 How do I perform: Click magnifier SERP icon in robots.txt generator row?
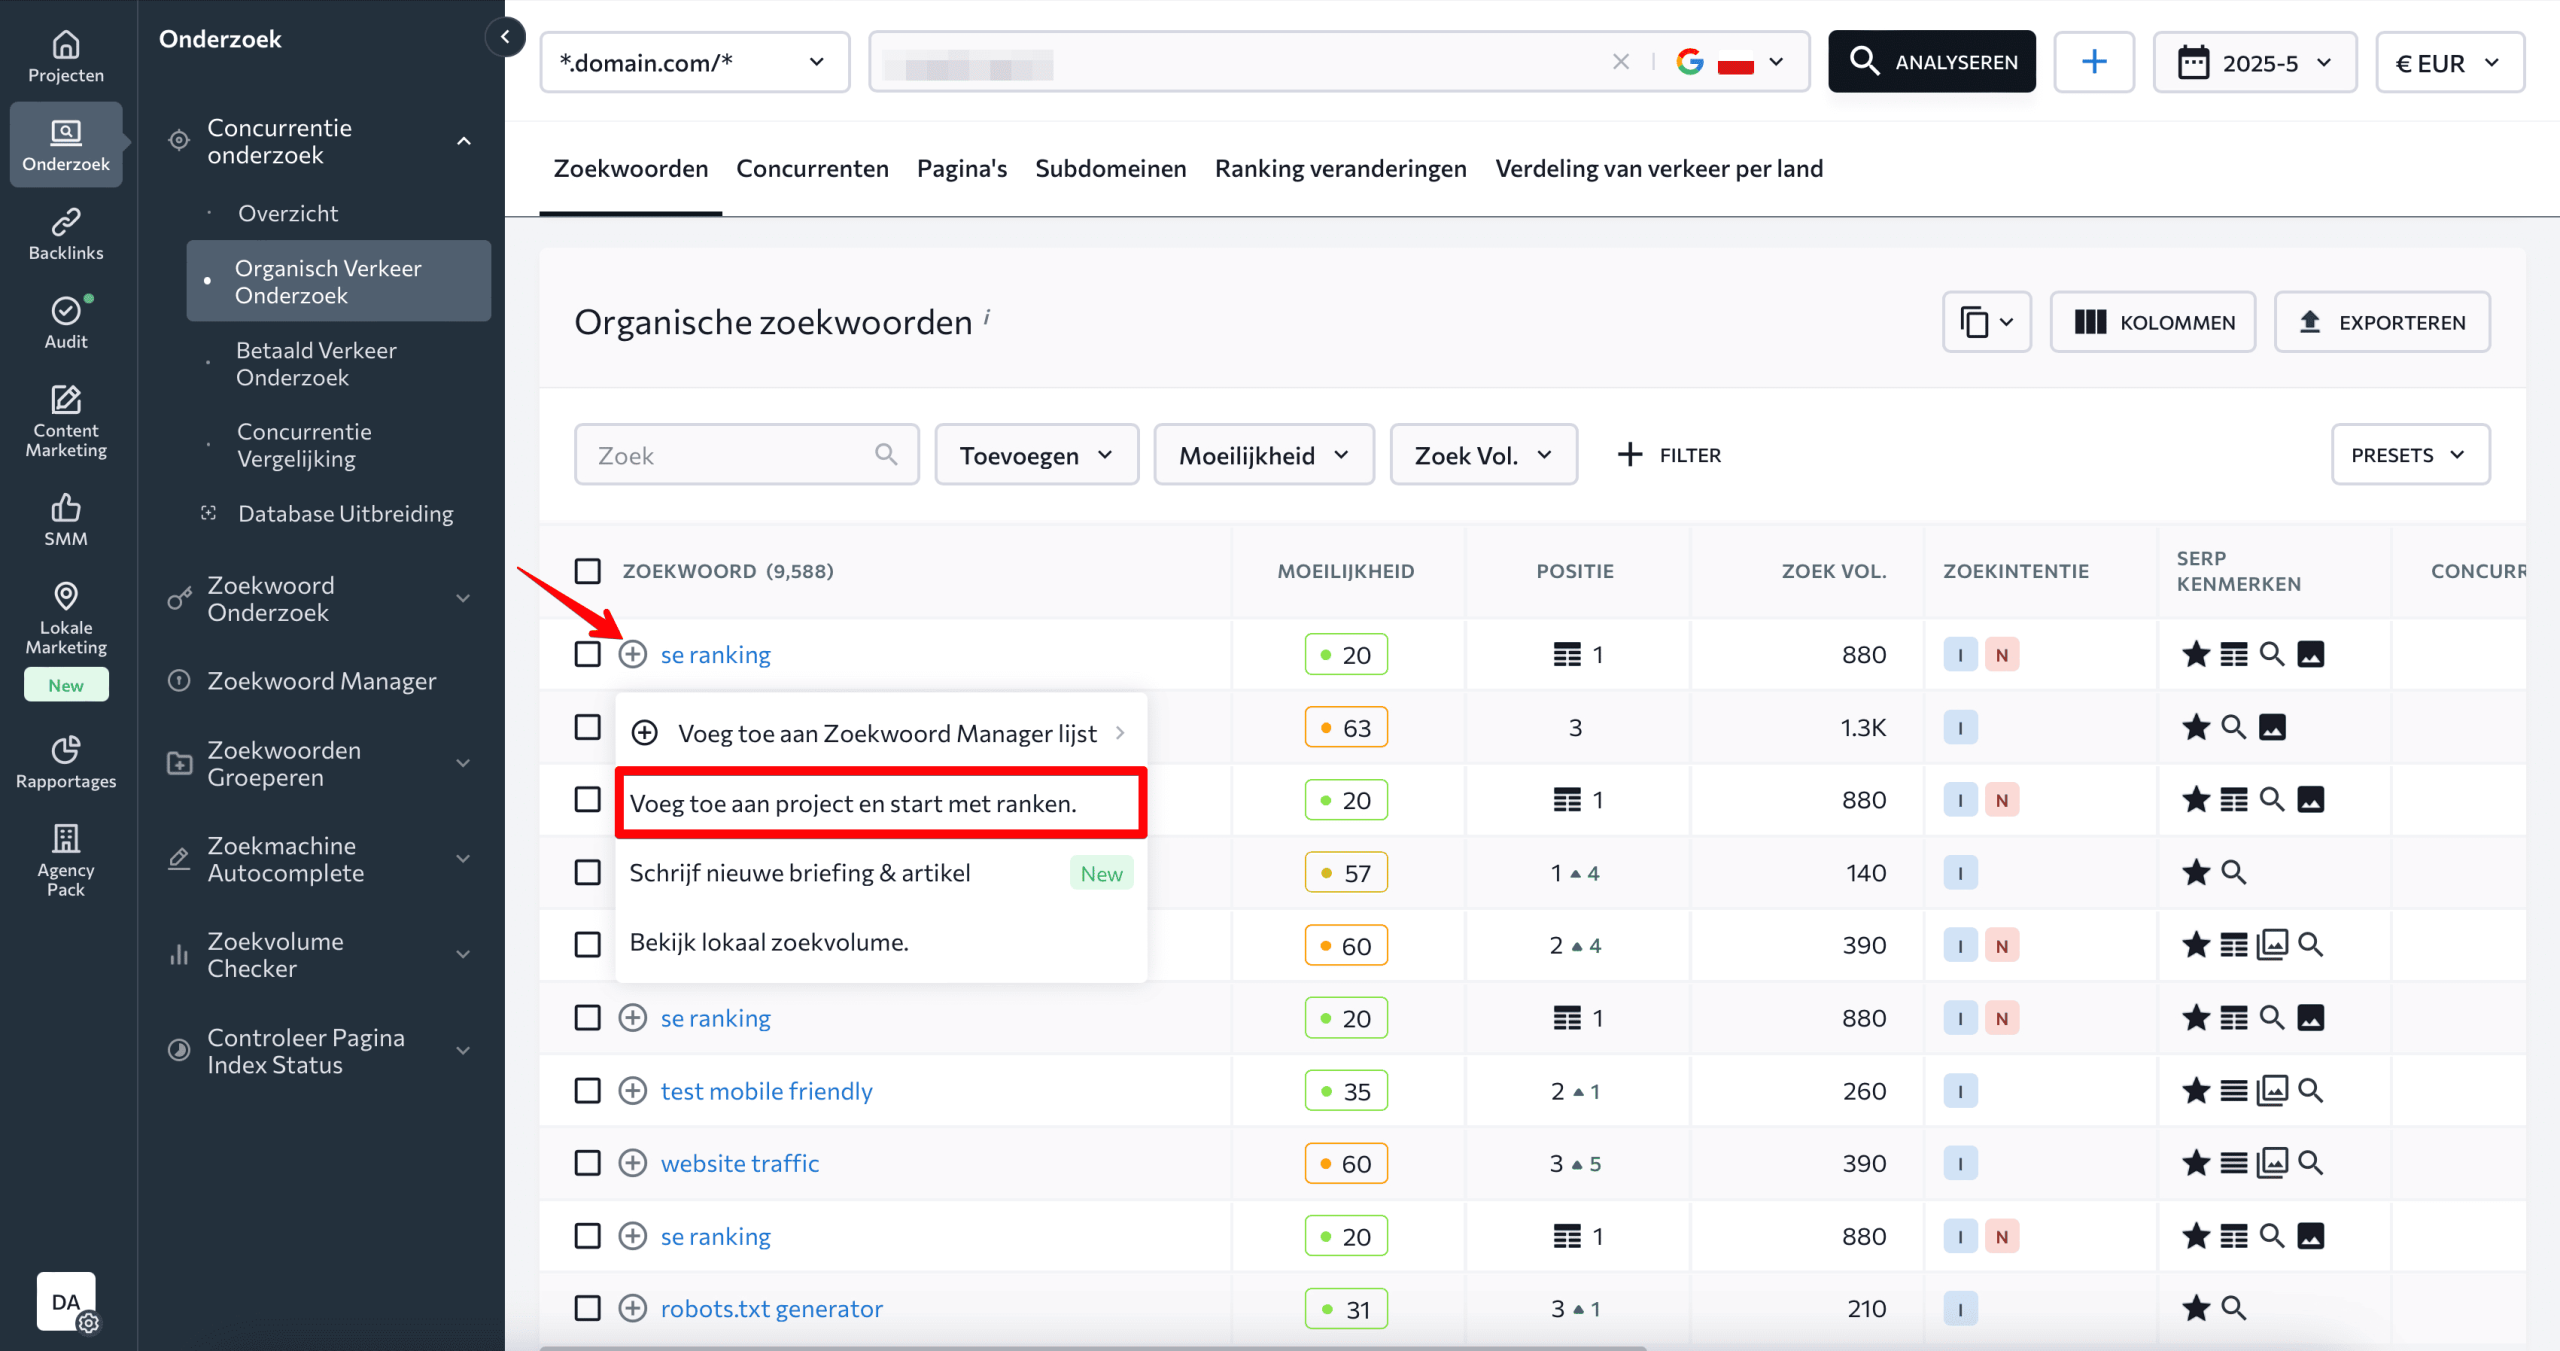2233,1308
